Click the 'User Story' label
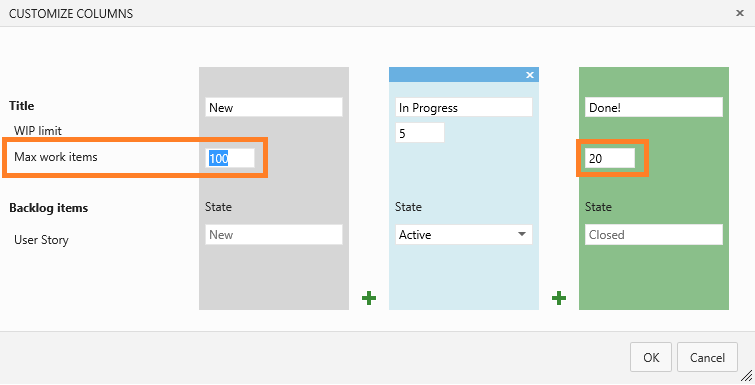 41,240
